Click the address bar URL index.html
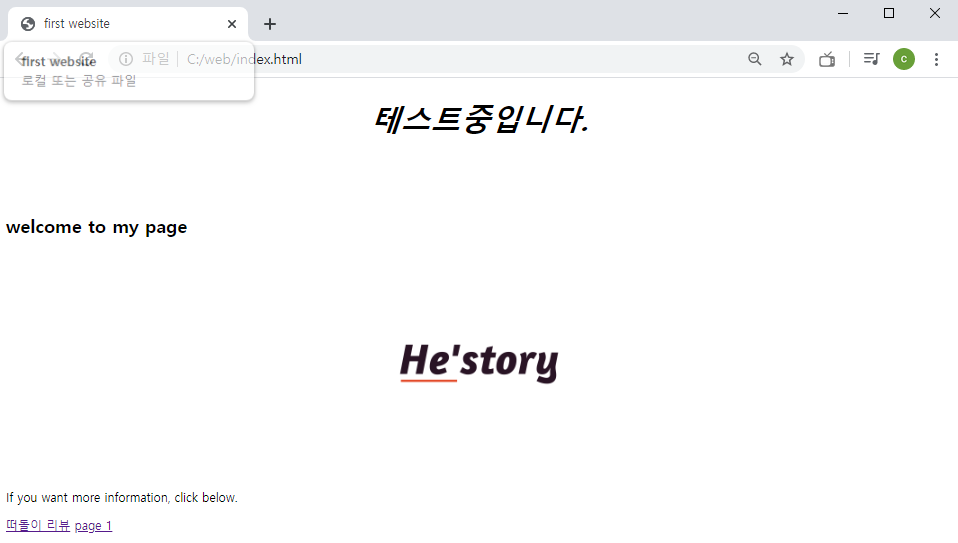Viewport: 958px width, 543px height. (244, 59)
